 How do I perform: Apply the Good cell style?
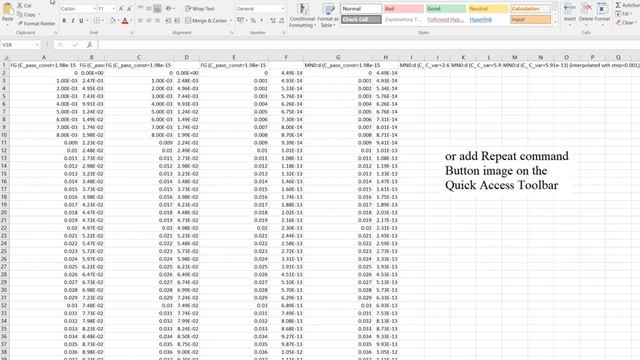pyautogui.click(x=446, y=9)
